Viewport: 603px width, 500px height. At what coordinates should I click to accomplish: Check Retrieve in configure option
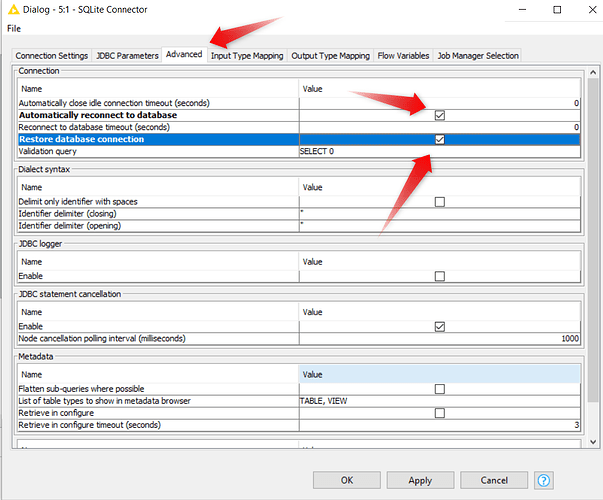point(440,413)
